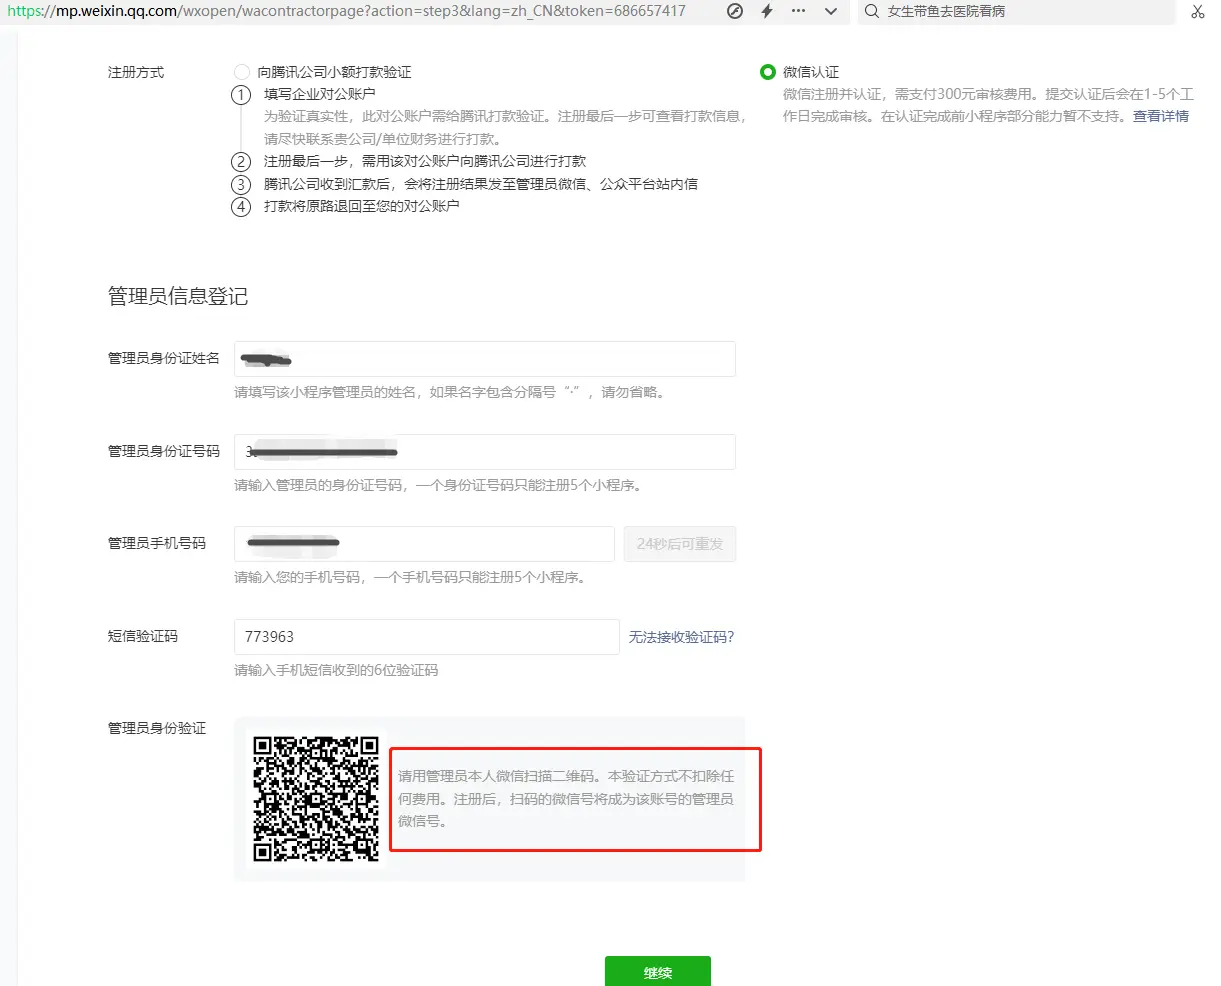Click the scissors screenshot icon
1221x986 pixels.
(1197, 11)
